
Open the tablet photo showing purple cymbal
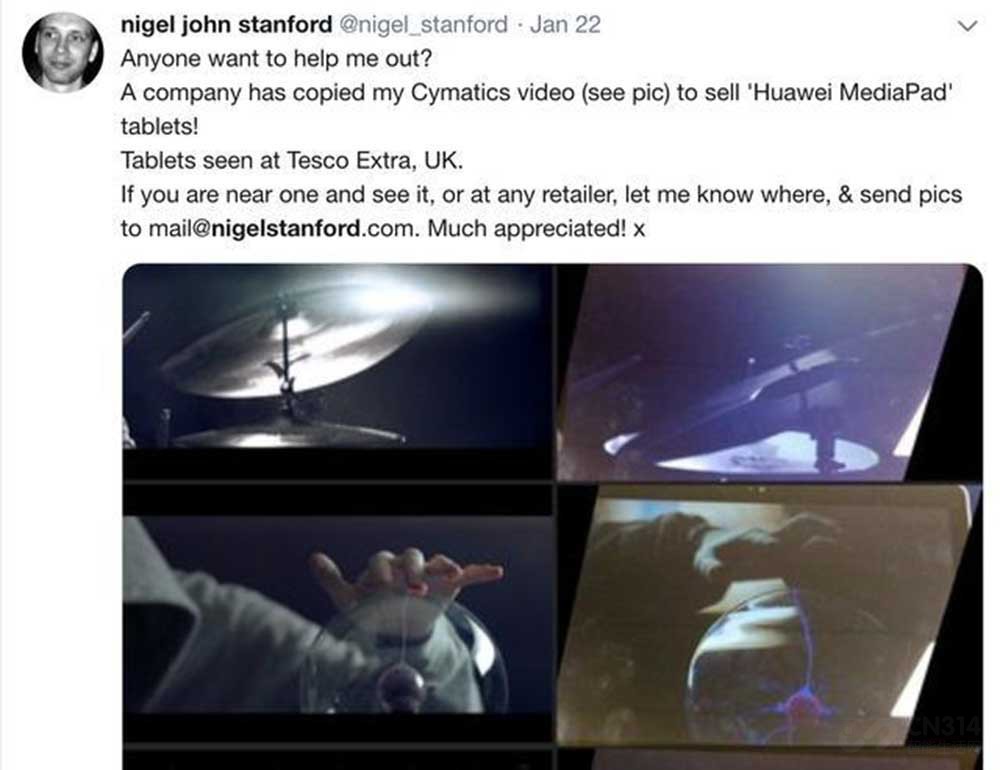(770, 372)
